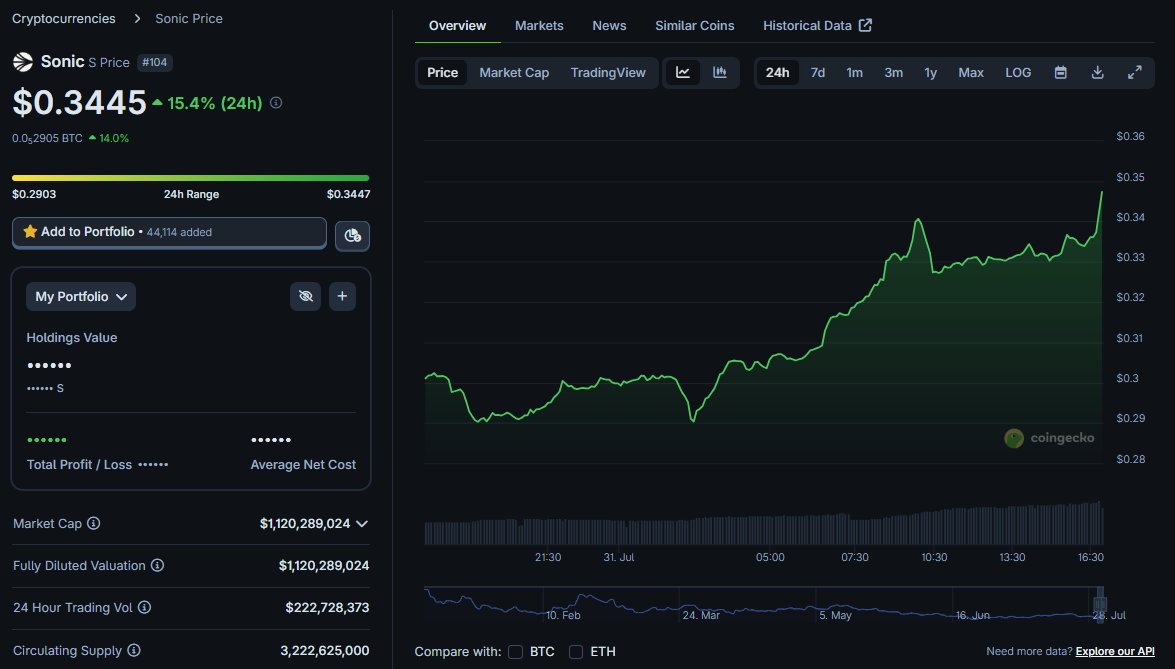Open the calendar date range picker
Image resolution: width=1175 pixels, height=669 pixels.
click(x=1060, y=73)
